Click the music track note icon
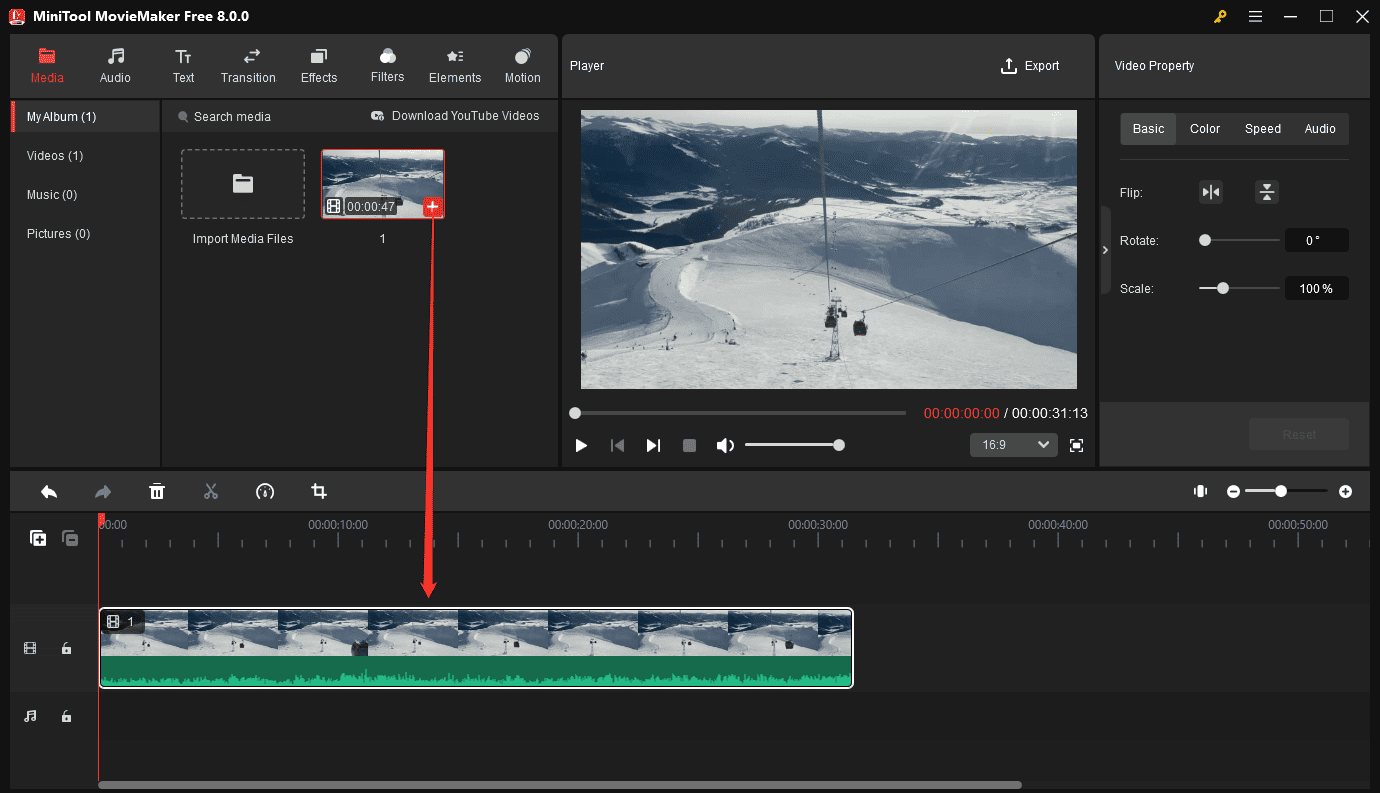The height and width of the screenshot is (793, 1380). pyautogui.click(x=30, y=716)
